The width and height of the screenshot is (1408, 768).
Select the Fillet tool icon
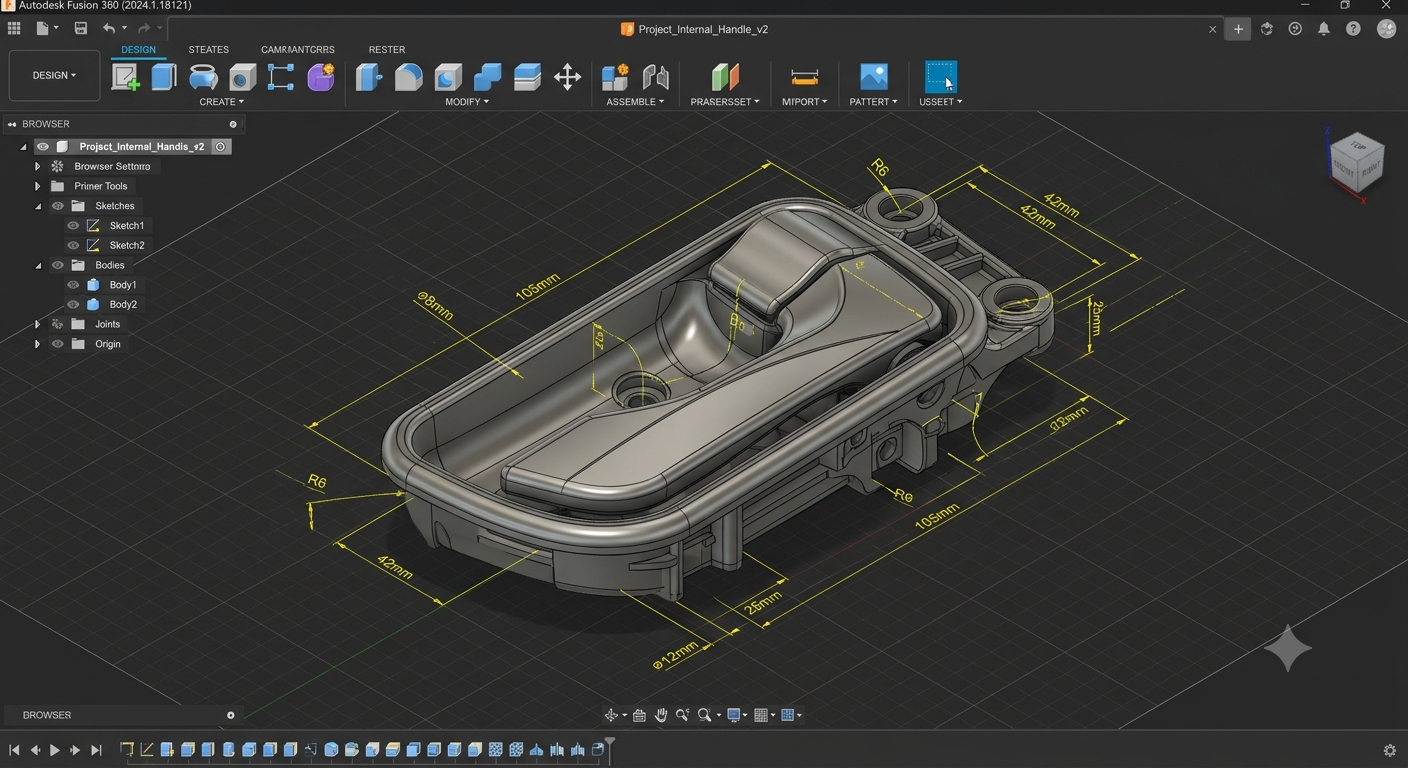click(x=408, y=77)
